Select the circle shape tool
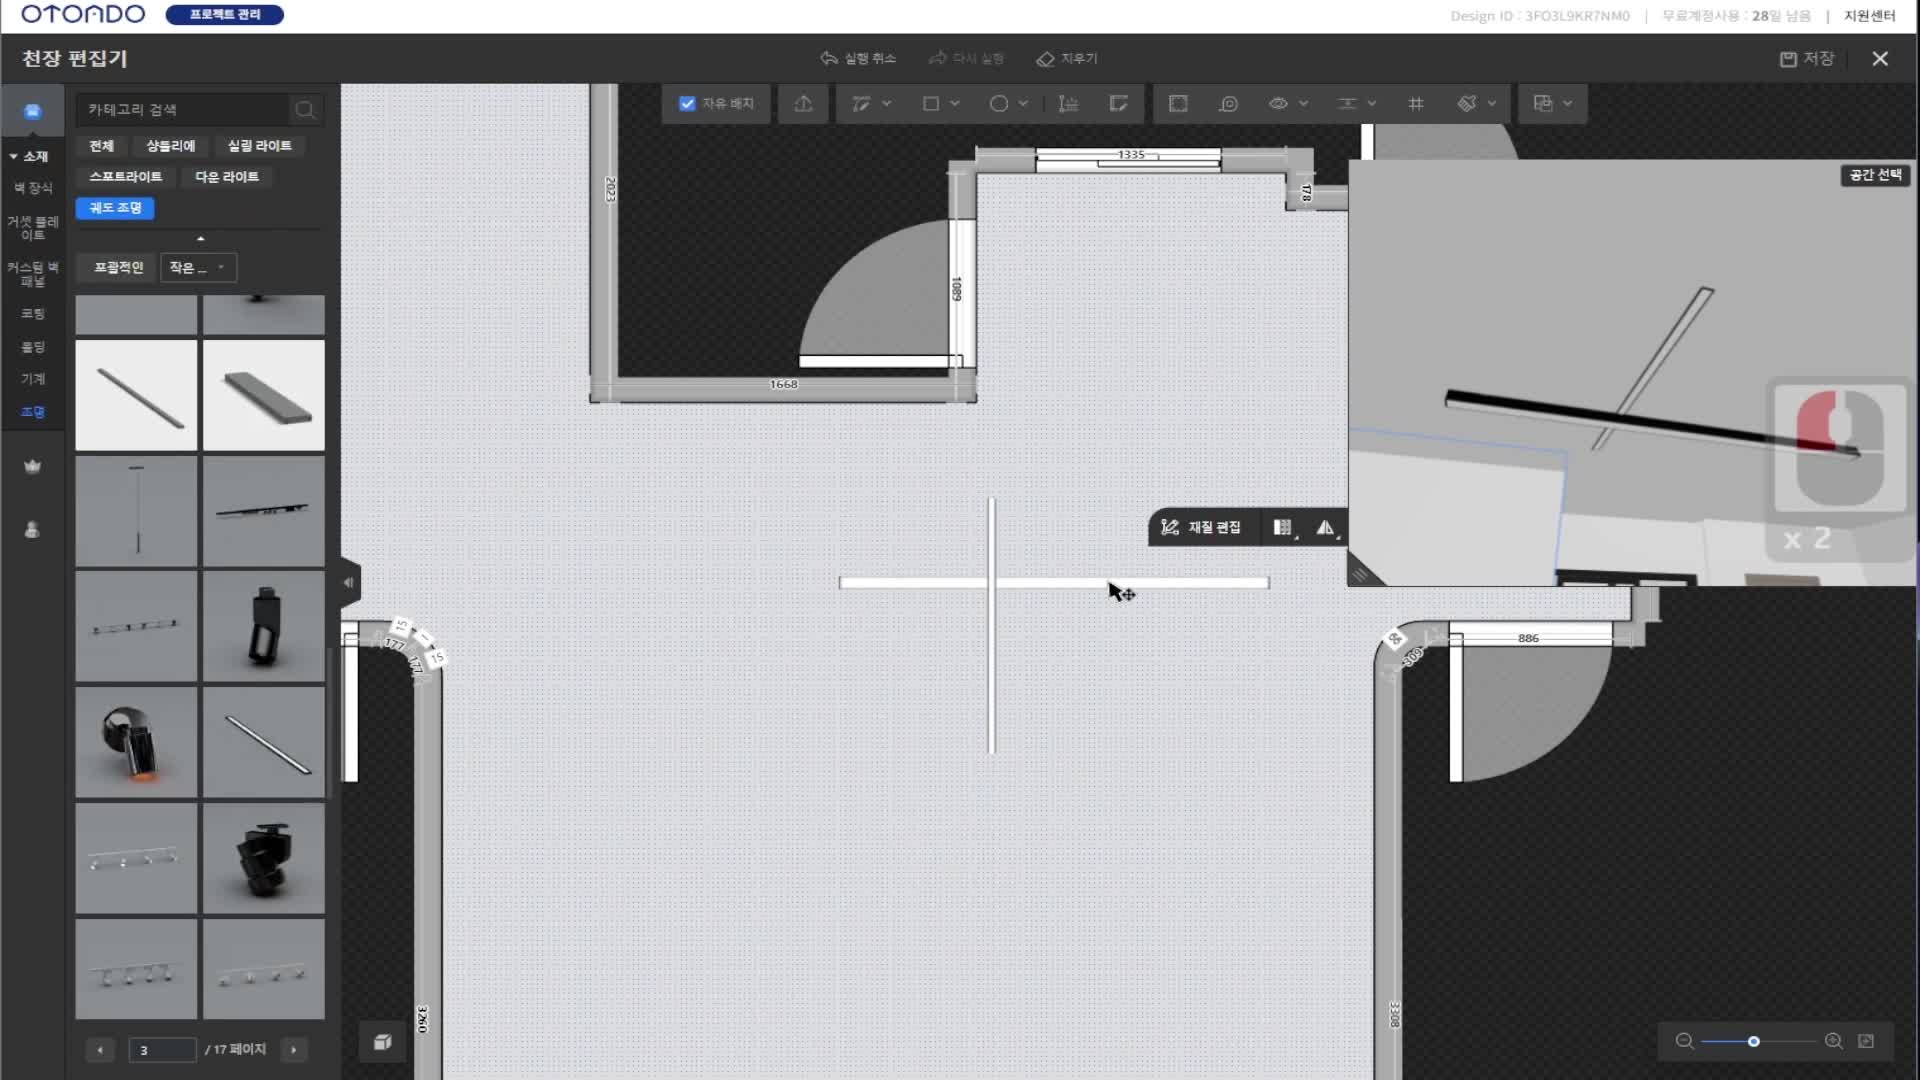The height and width of the screenshot is (1080, 1920). (998, 103)
